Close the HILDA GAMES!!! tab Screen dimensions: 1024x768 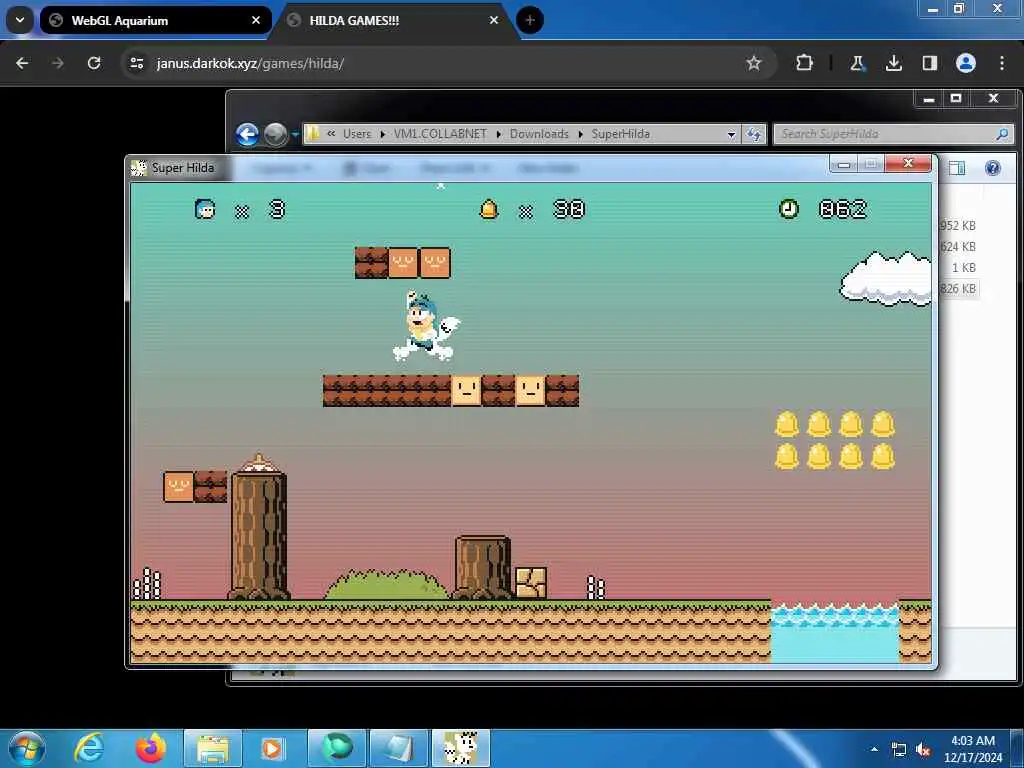click(x=494, y=20)
